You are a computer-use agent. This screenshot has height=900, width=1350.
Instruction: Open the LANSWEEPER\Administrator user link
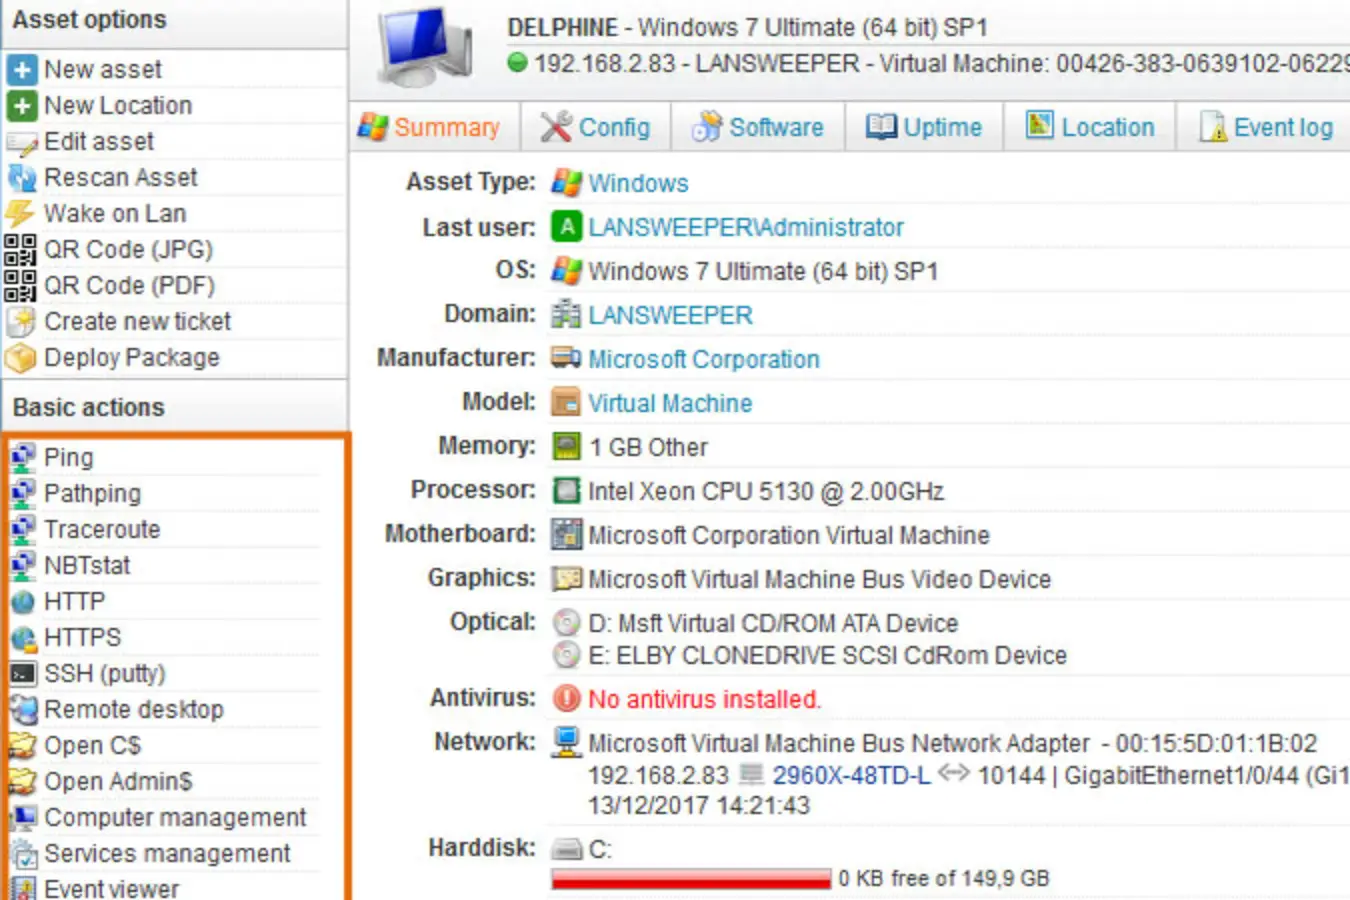tap(745, 228)
